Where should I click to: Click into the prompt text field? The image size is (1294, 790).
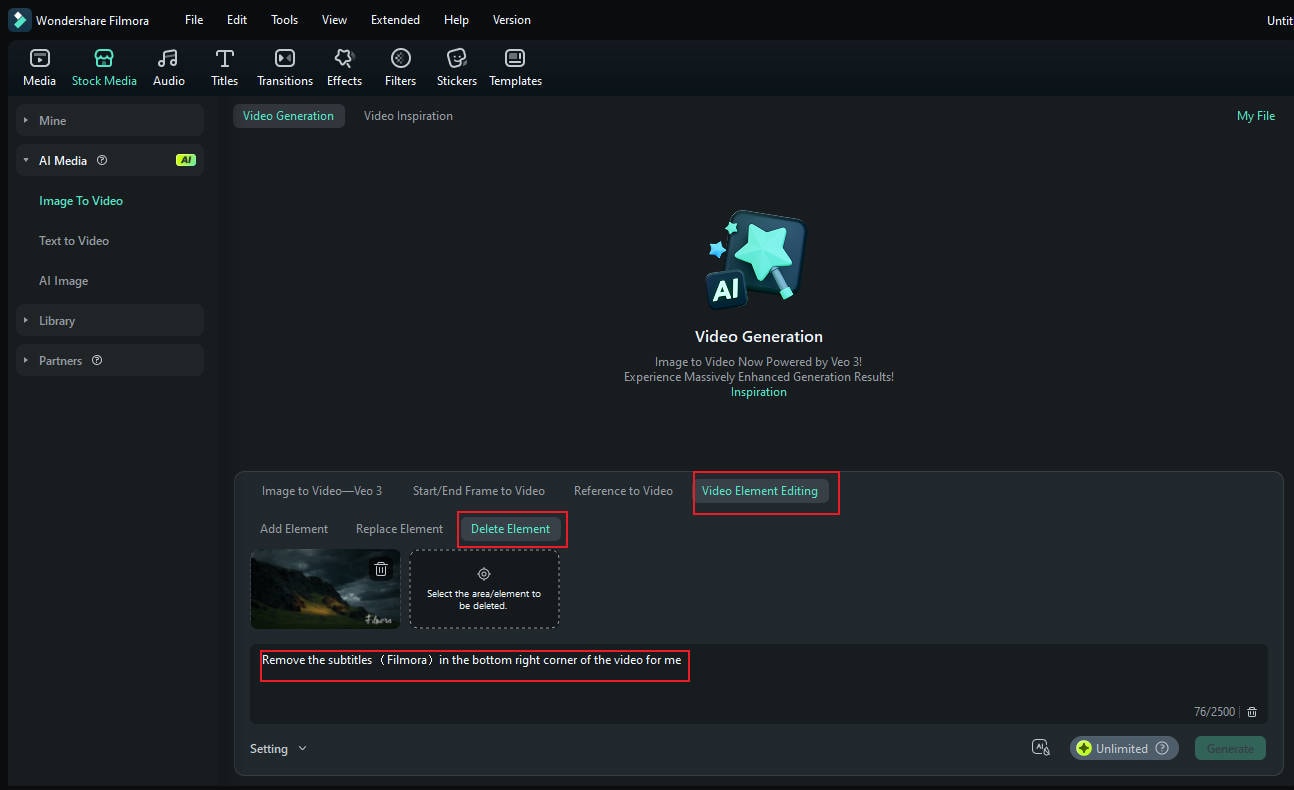[x=758, y=683]
